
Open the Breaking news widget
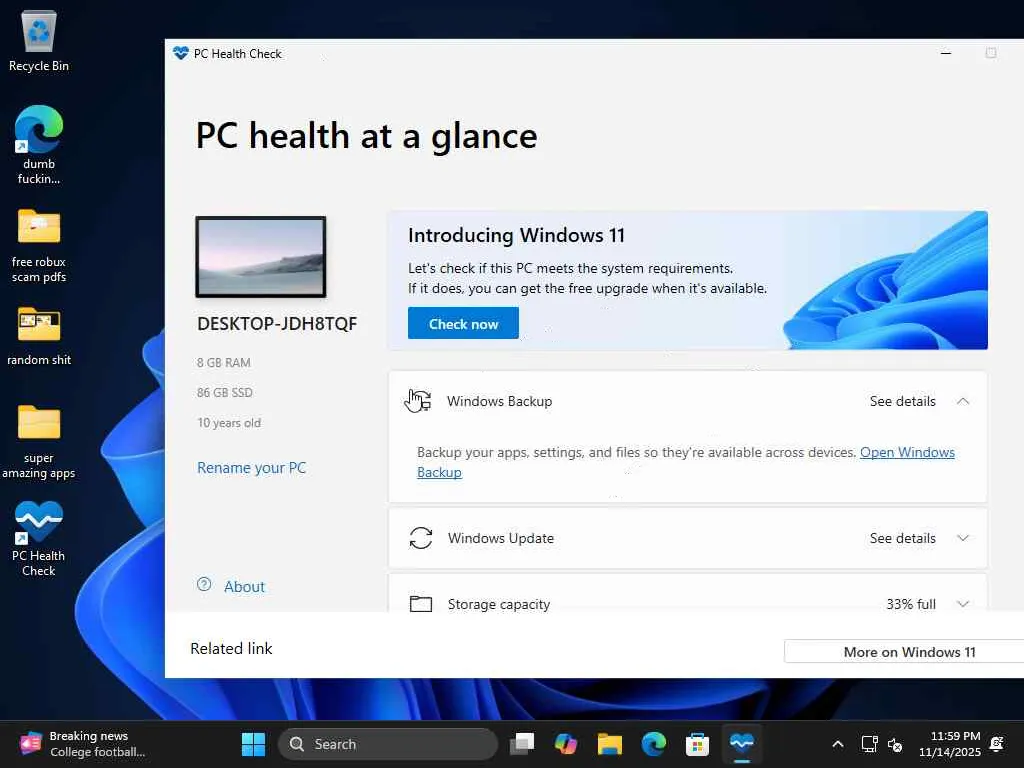click(83, 744)
